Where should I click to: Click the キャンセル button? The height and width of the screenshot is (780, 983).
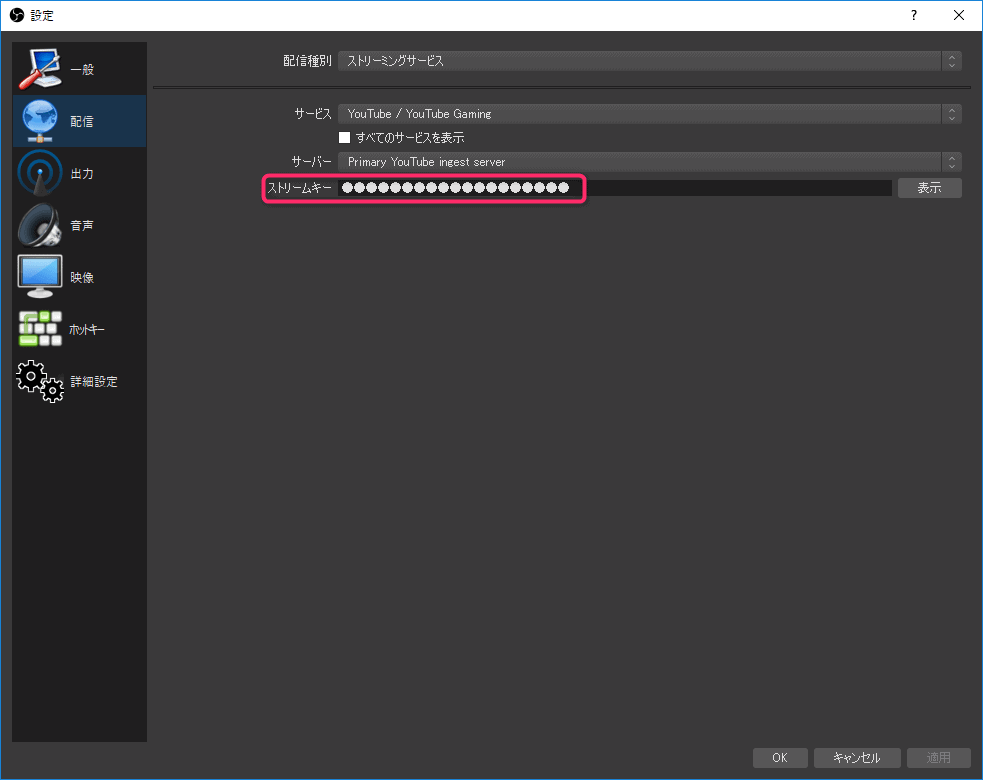pos(857,758)
